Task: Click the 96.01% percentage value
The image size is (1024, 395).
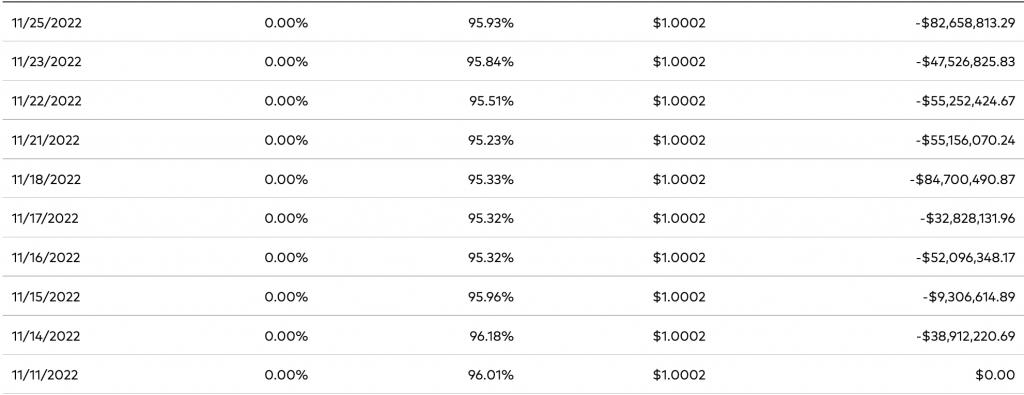Action: (x=490, y=375)
